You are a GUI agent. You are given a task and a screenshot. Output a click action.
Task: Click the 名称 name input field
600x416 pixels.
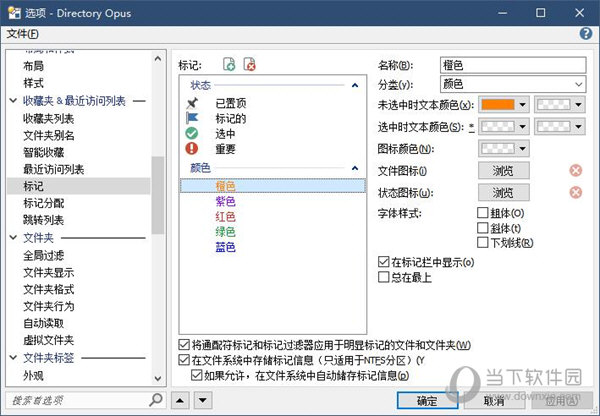(513, 65)
